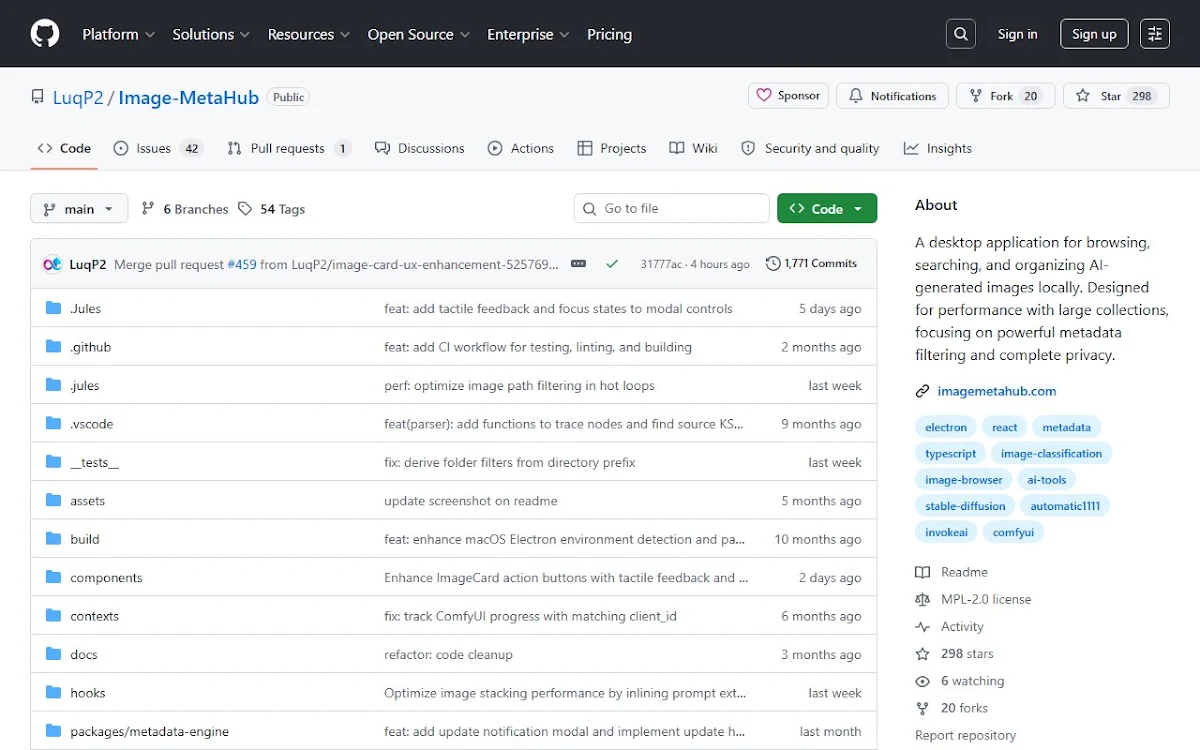Open the main branch selector dropdown
The width and height of the screenshot is (1200, 750).
click(79, 209)
